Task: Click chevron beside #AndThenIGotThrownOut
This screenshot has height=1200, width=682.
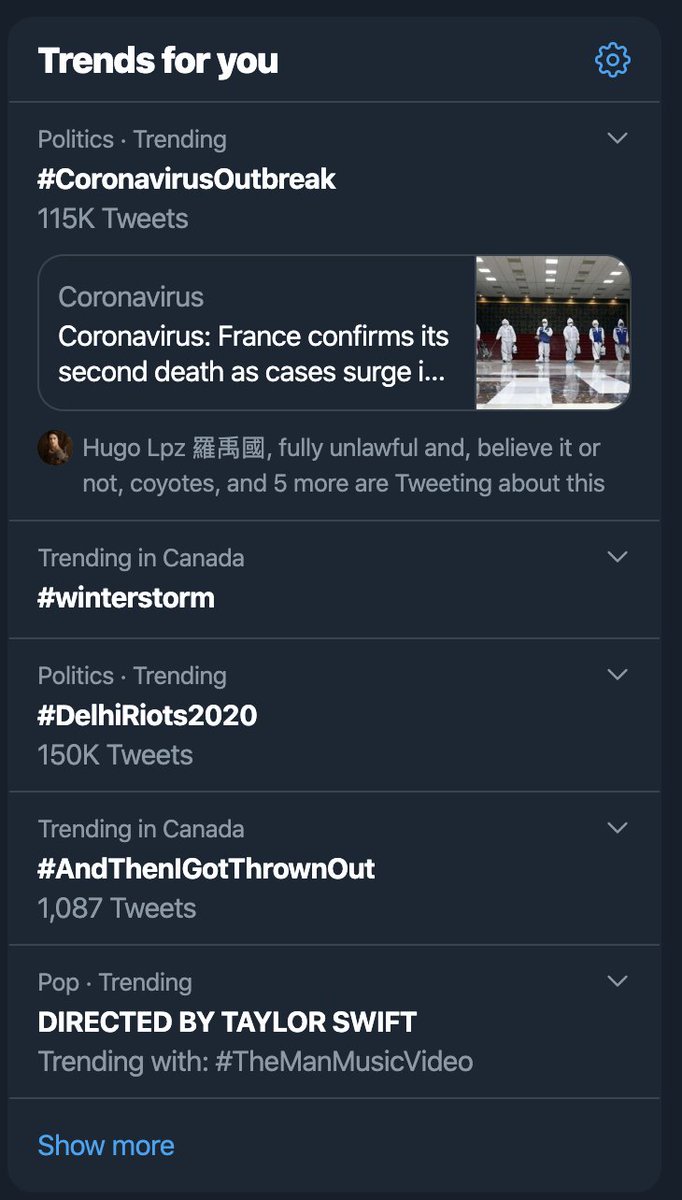Action: tap(618, 828)
